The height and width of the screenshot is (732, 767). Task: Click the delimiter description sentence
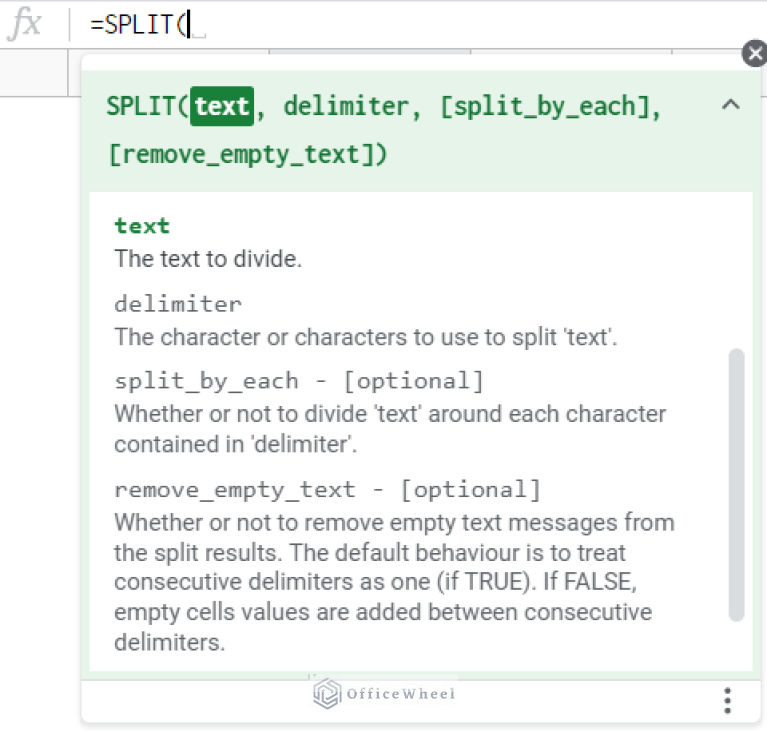pyautogui.click(x=366, y=337)
